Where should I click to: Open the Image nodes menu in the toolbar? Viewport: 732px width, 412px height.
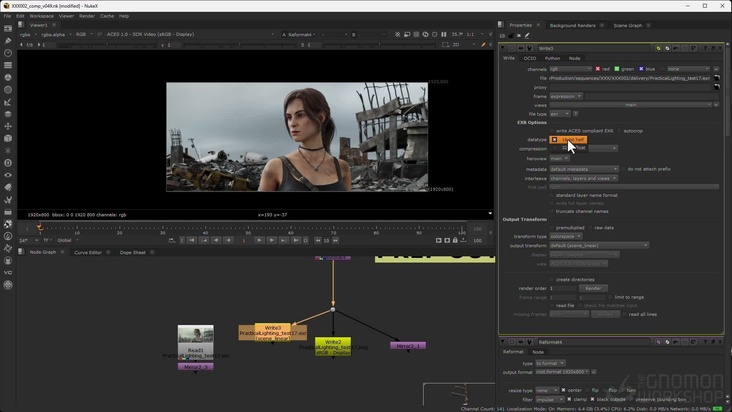tap(8, 28)
